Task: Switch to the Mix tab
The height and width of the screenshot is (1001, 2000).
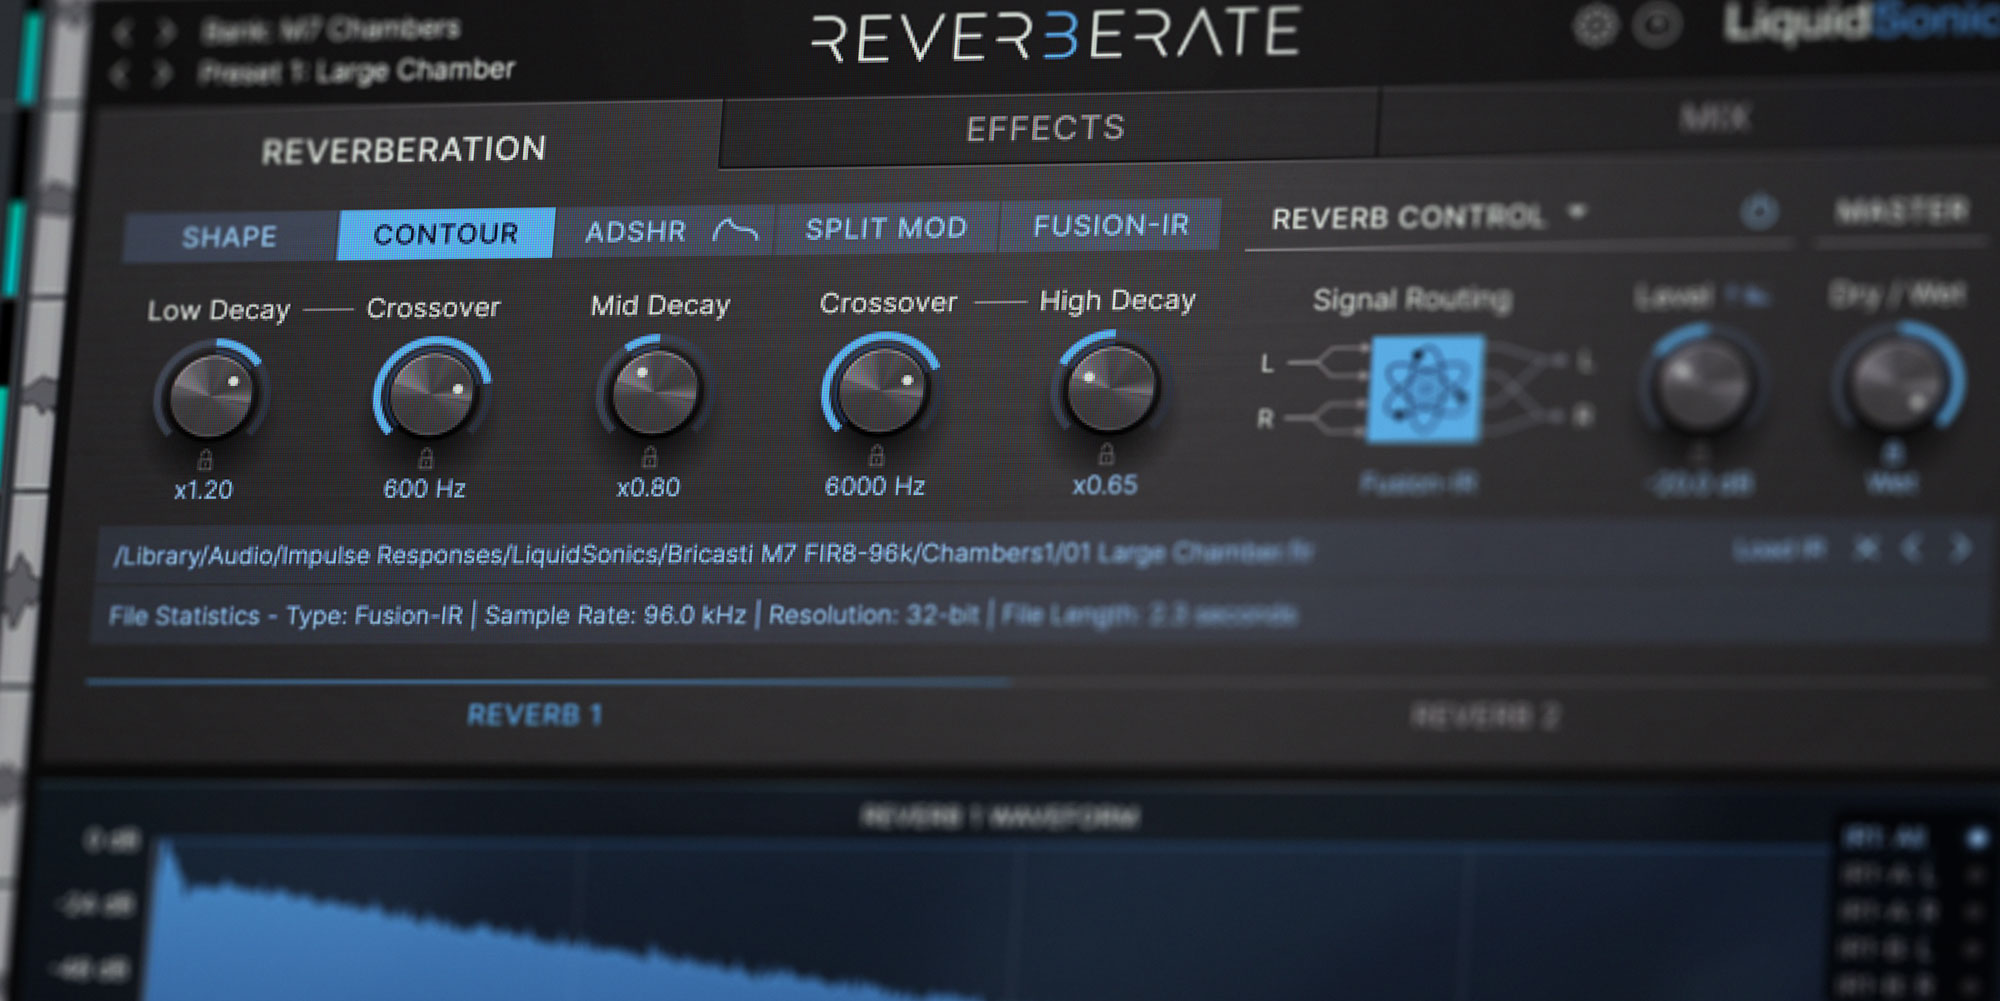Action: click(1716, 118)
